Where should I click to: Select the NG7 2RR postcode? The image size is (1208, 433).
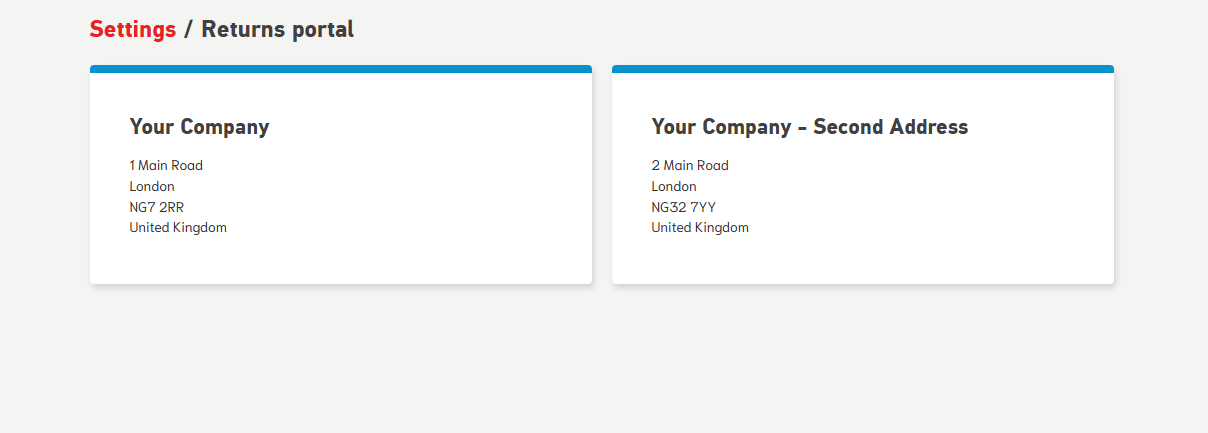click(x=157, y=207)
